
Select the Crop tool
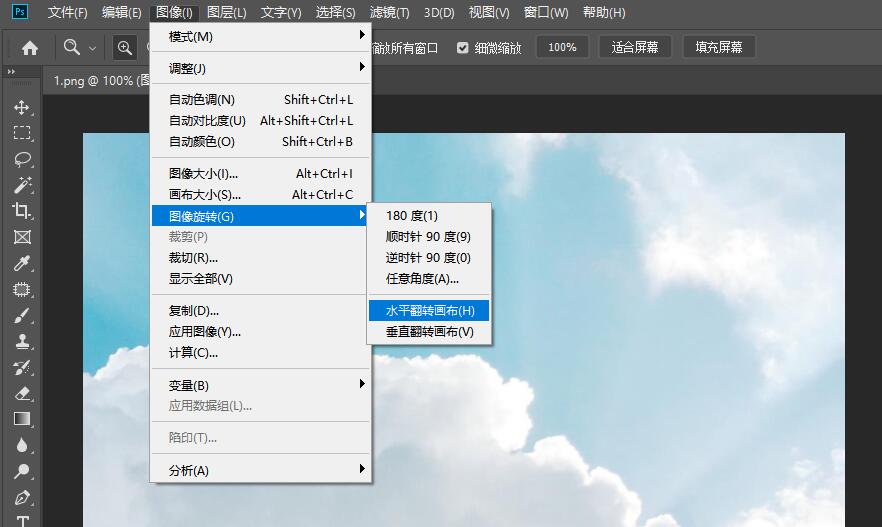point(22,211)
